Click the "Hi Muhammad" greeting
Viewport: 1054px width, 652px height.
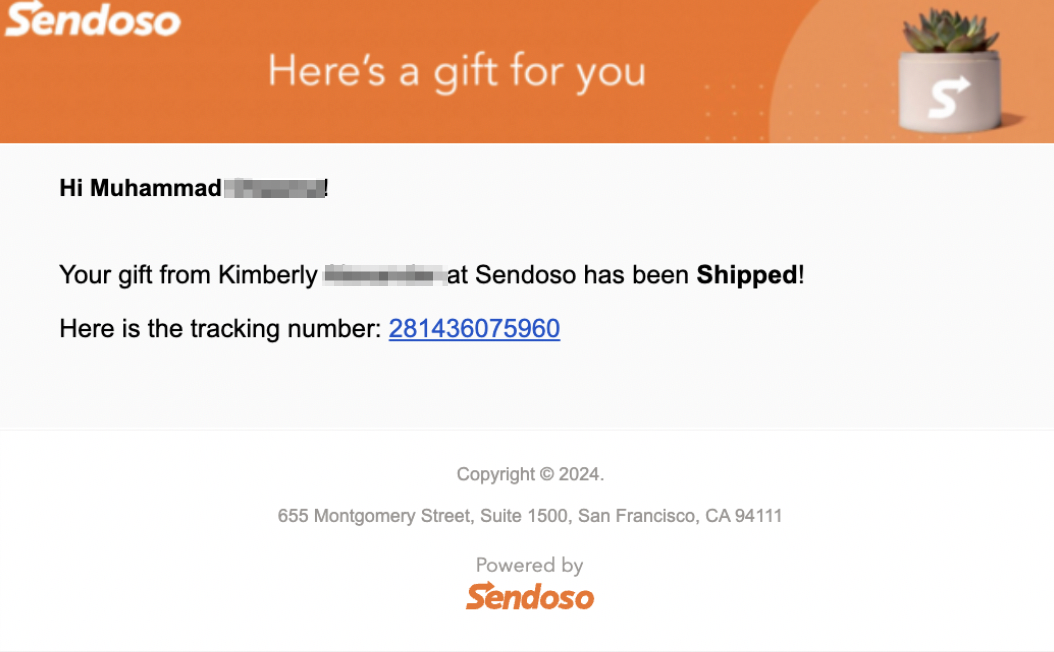[x=140, y=188]
